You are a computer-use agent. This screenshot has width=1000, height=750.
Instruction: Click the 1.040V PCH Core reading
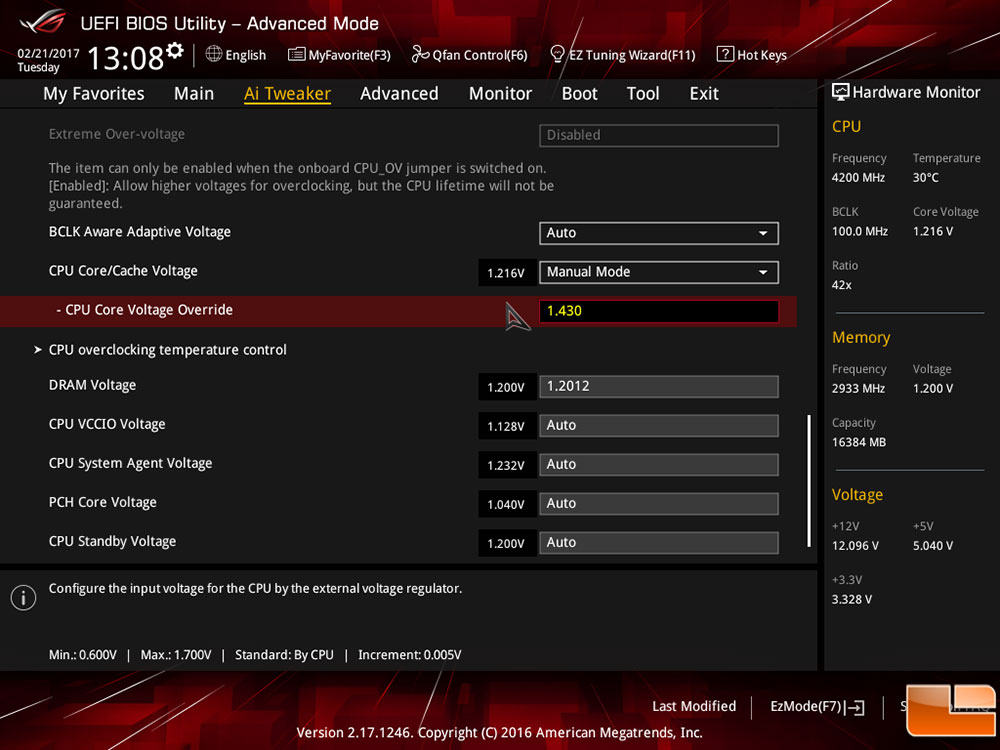coord(506,504)
